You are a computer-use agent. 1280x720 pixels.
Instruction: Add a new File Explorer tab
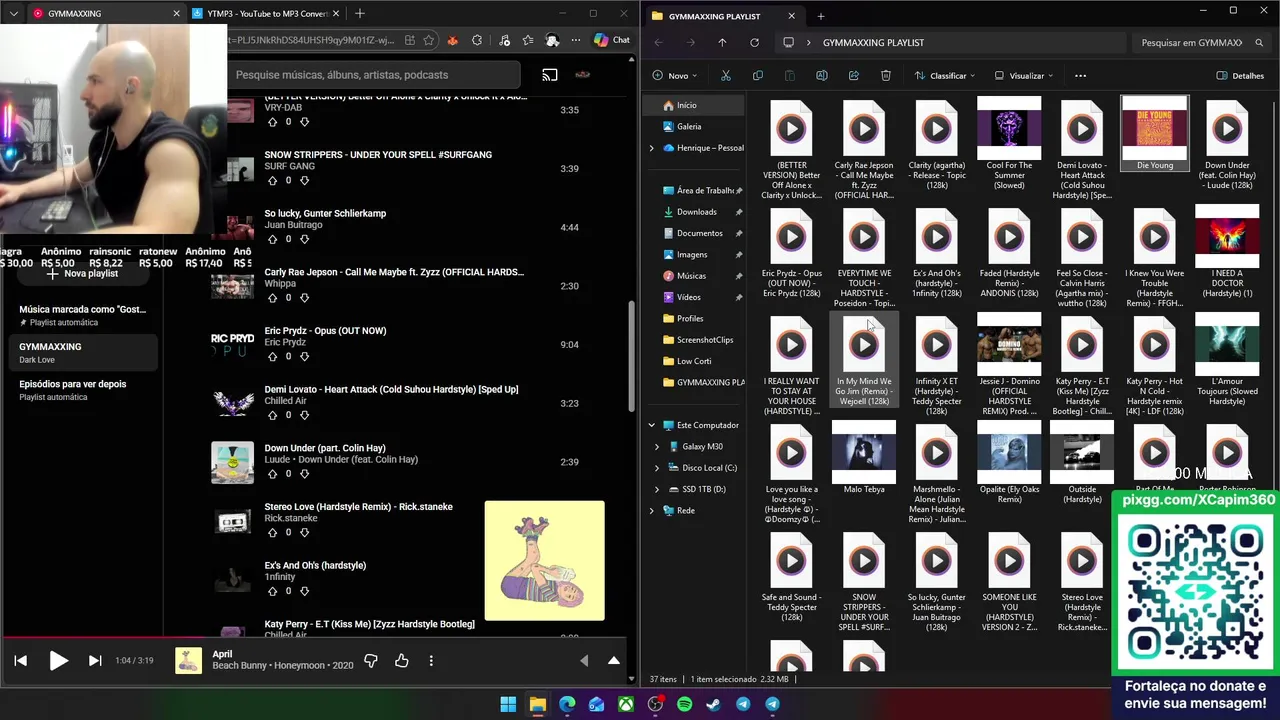821,16
